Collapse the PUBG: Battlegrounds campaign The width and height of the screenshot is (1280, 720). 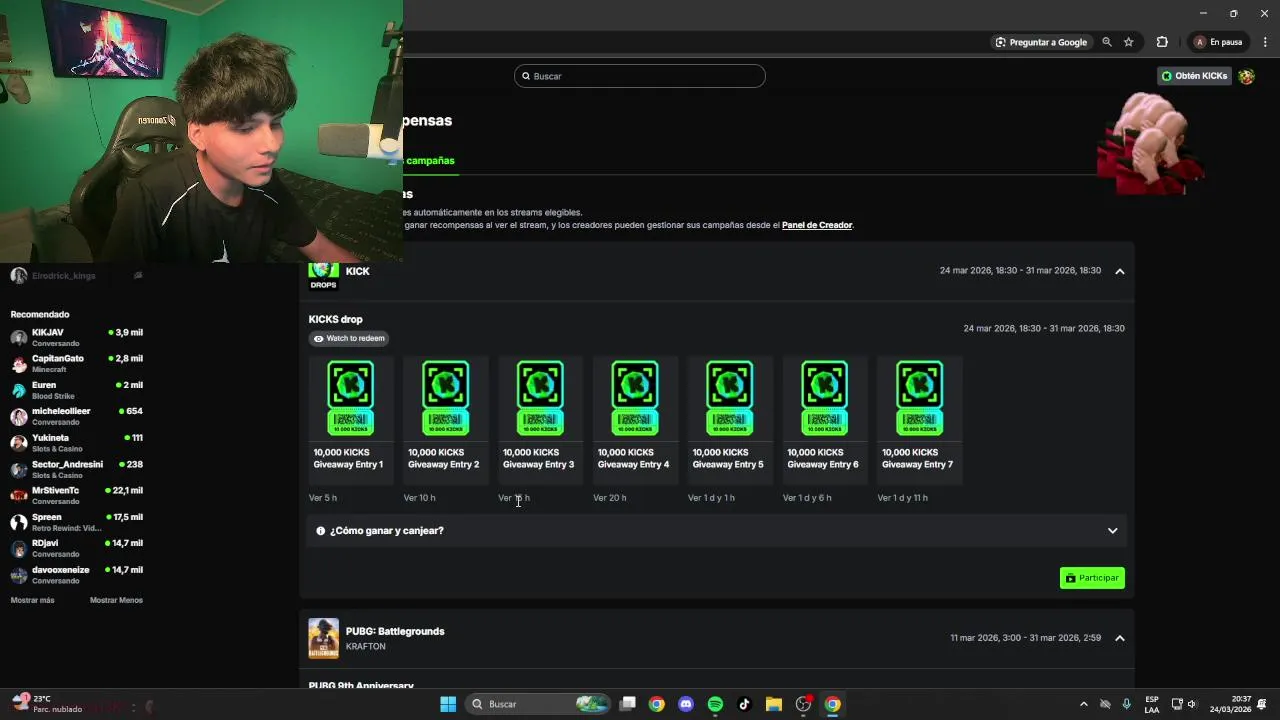point(1119,638)
